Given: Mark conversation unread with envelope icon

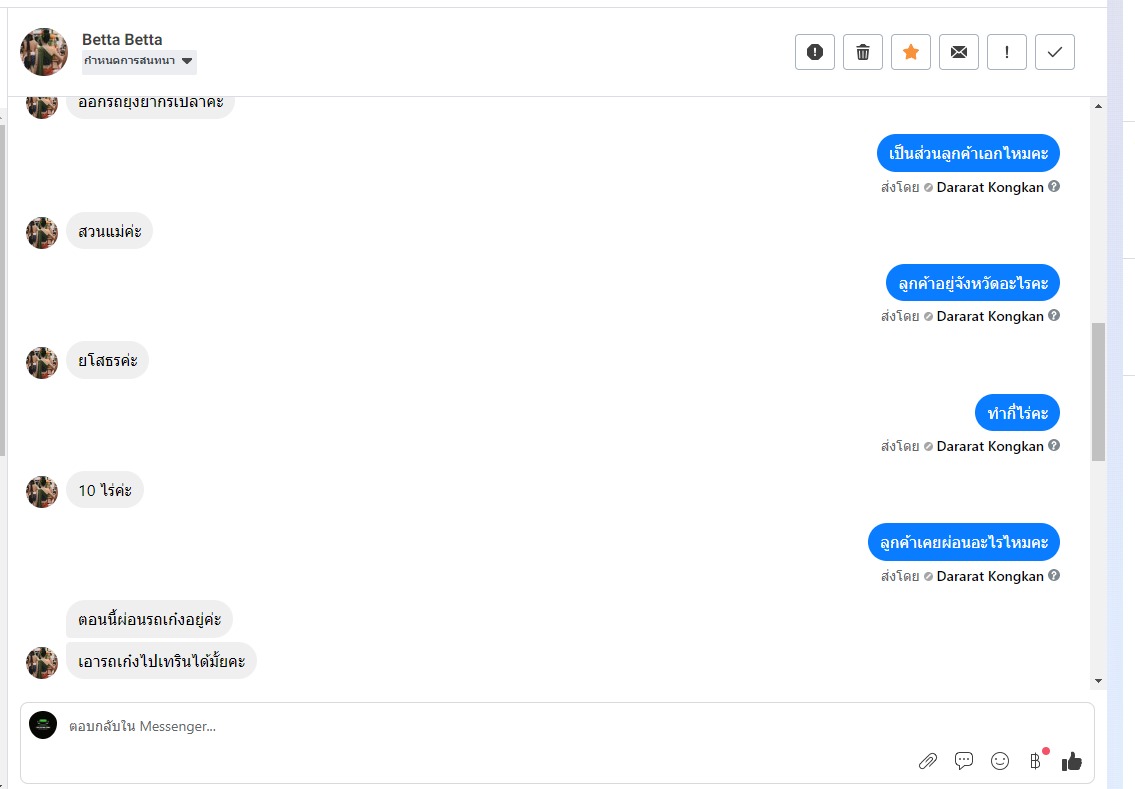Looking at the screenshot, I should click(x=958, y=52).
